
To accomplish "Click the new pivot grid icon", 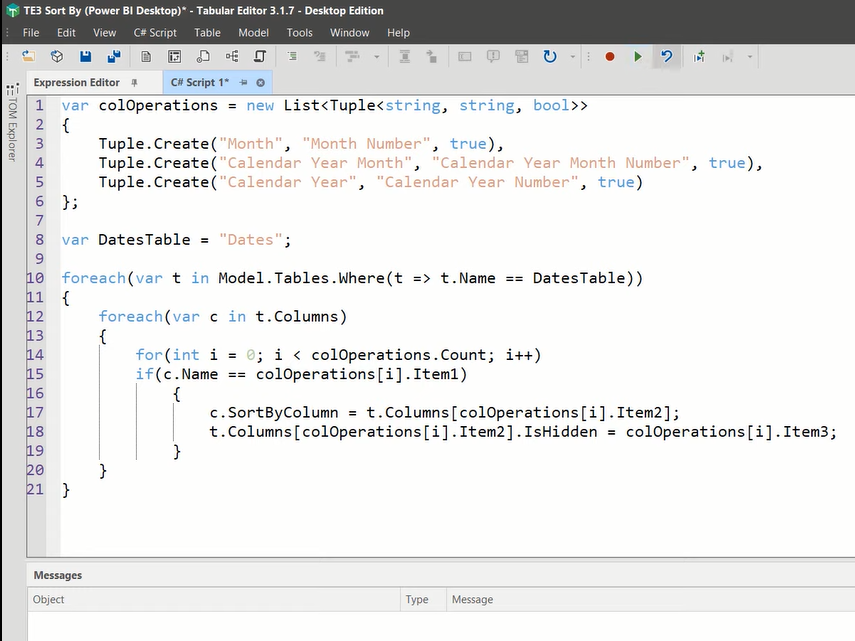I will point(174,57).
